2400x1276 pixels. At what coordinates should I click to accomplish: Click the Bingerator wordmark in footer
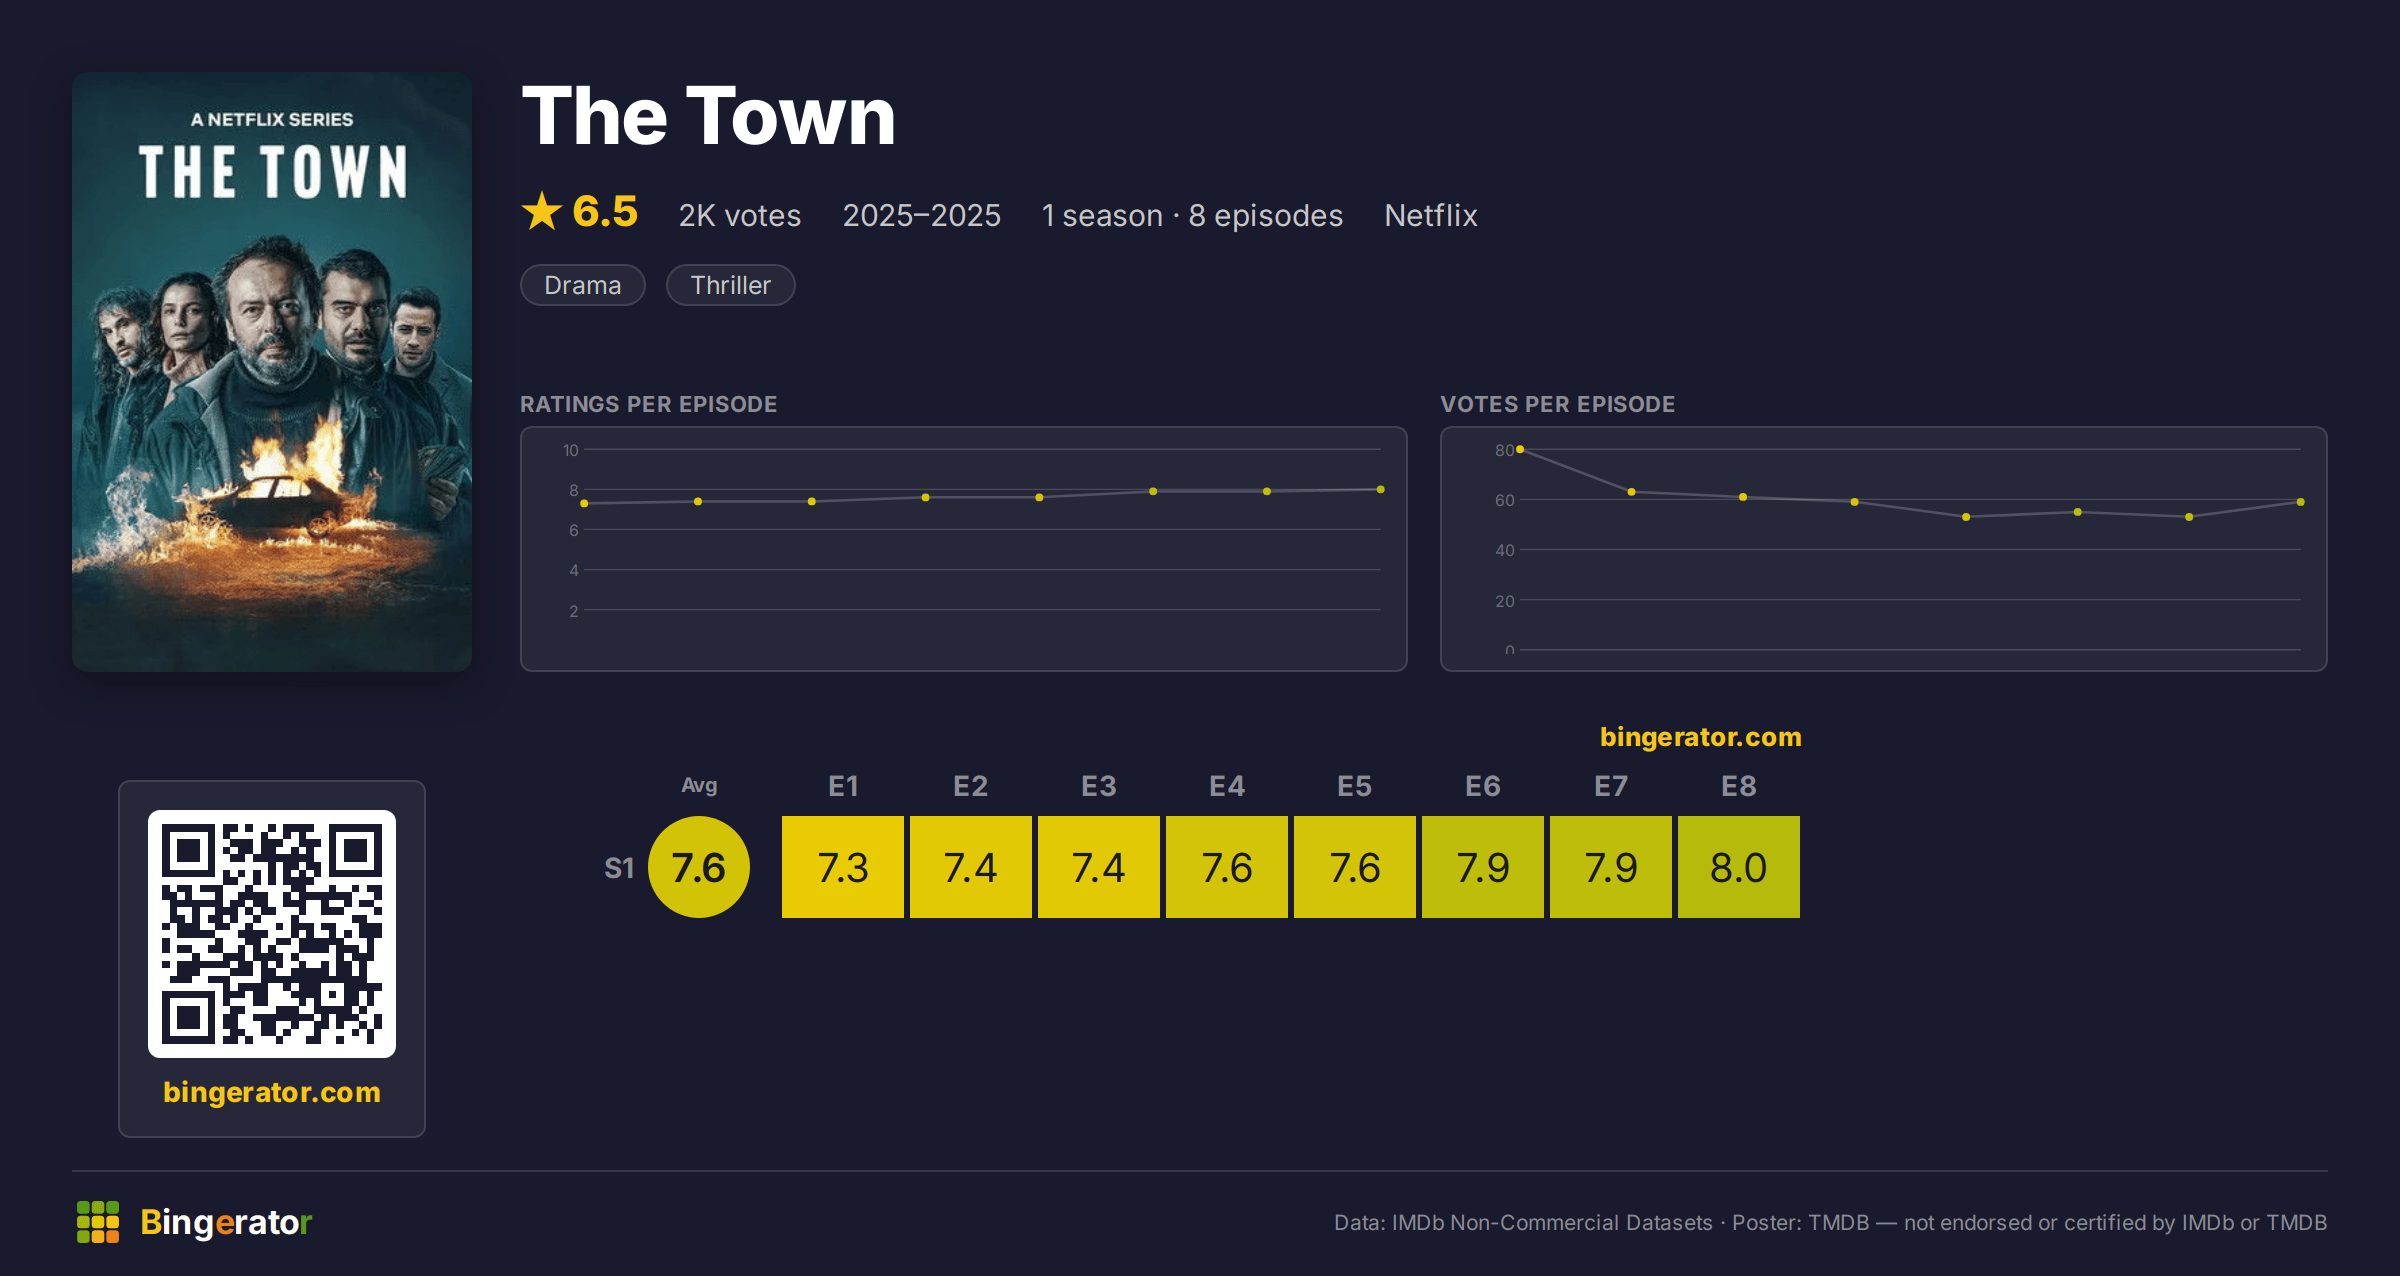click(x=226, y=1222)
